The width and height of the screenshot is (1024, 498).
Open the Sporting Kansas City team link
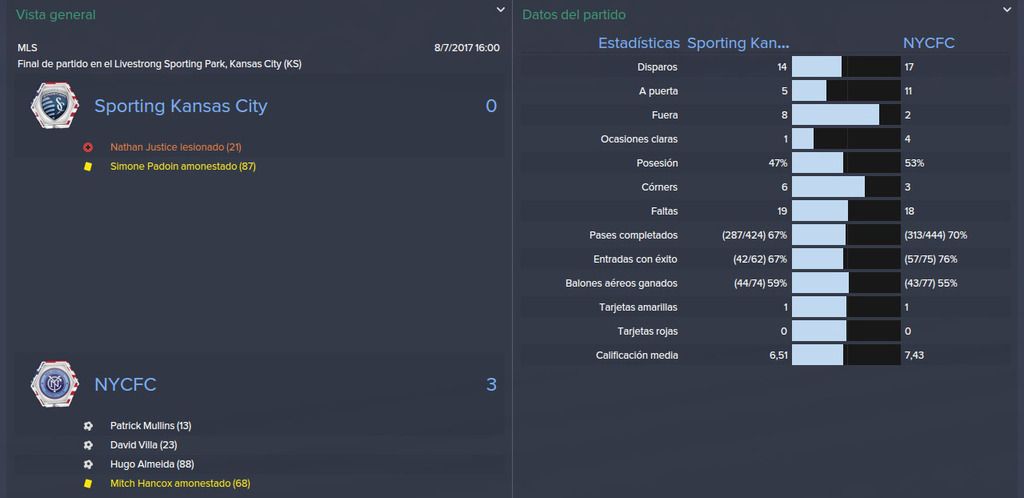tap(181, 106)
